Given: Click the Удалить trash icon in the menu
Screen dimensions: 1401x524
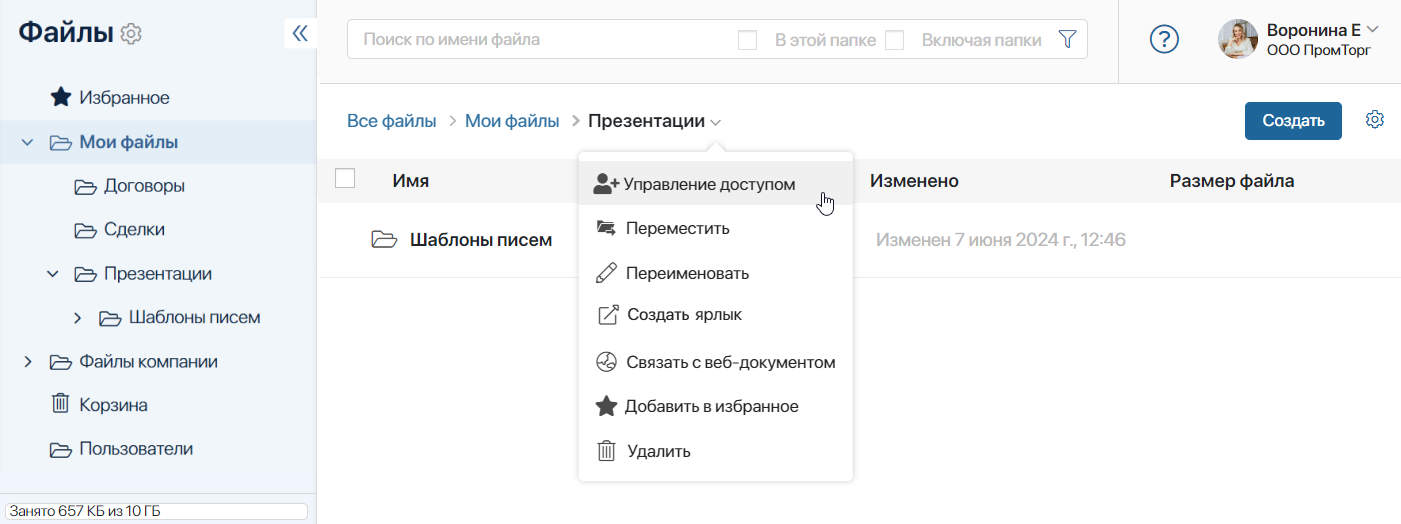Looking at the screenshot, I should click(606, 451).
